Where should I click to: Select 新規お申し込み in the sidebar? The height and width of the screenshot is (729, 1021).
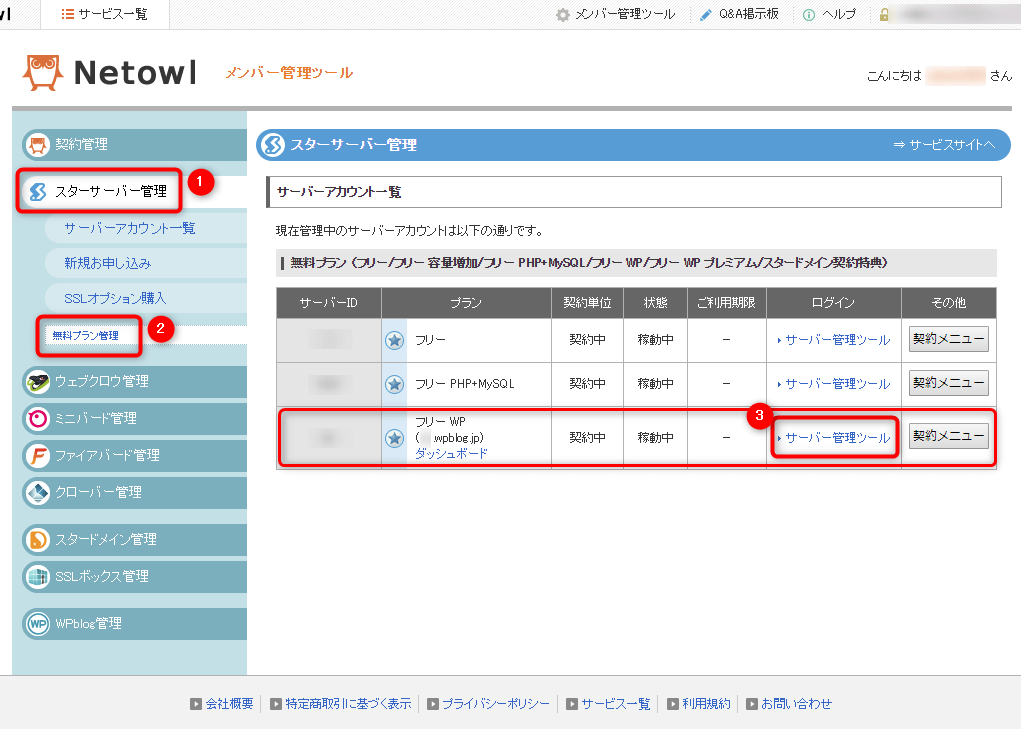pos(108,263)
